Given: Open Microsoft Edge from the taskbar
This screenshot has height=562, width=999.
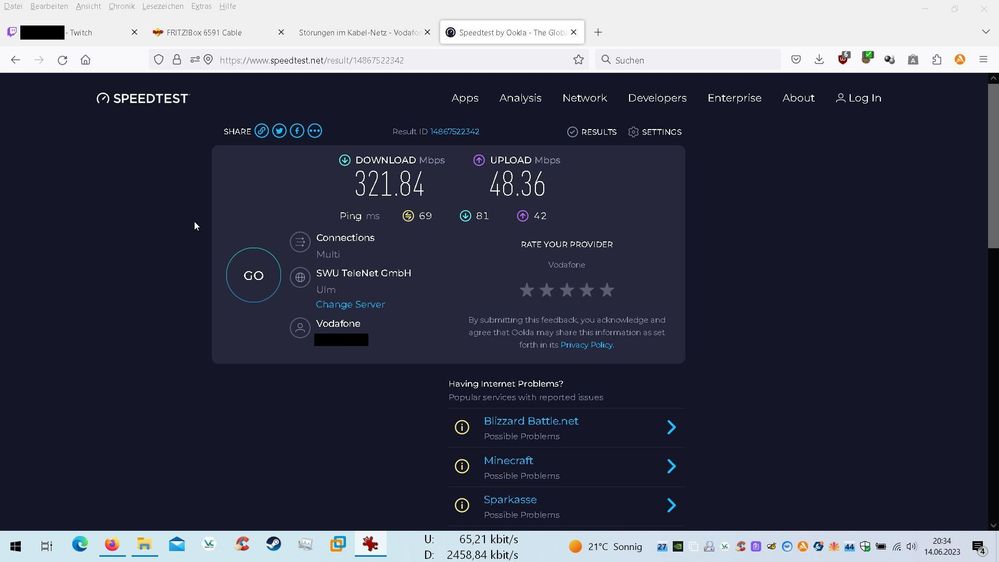Looking at the screenshot, I should 80,545.
